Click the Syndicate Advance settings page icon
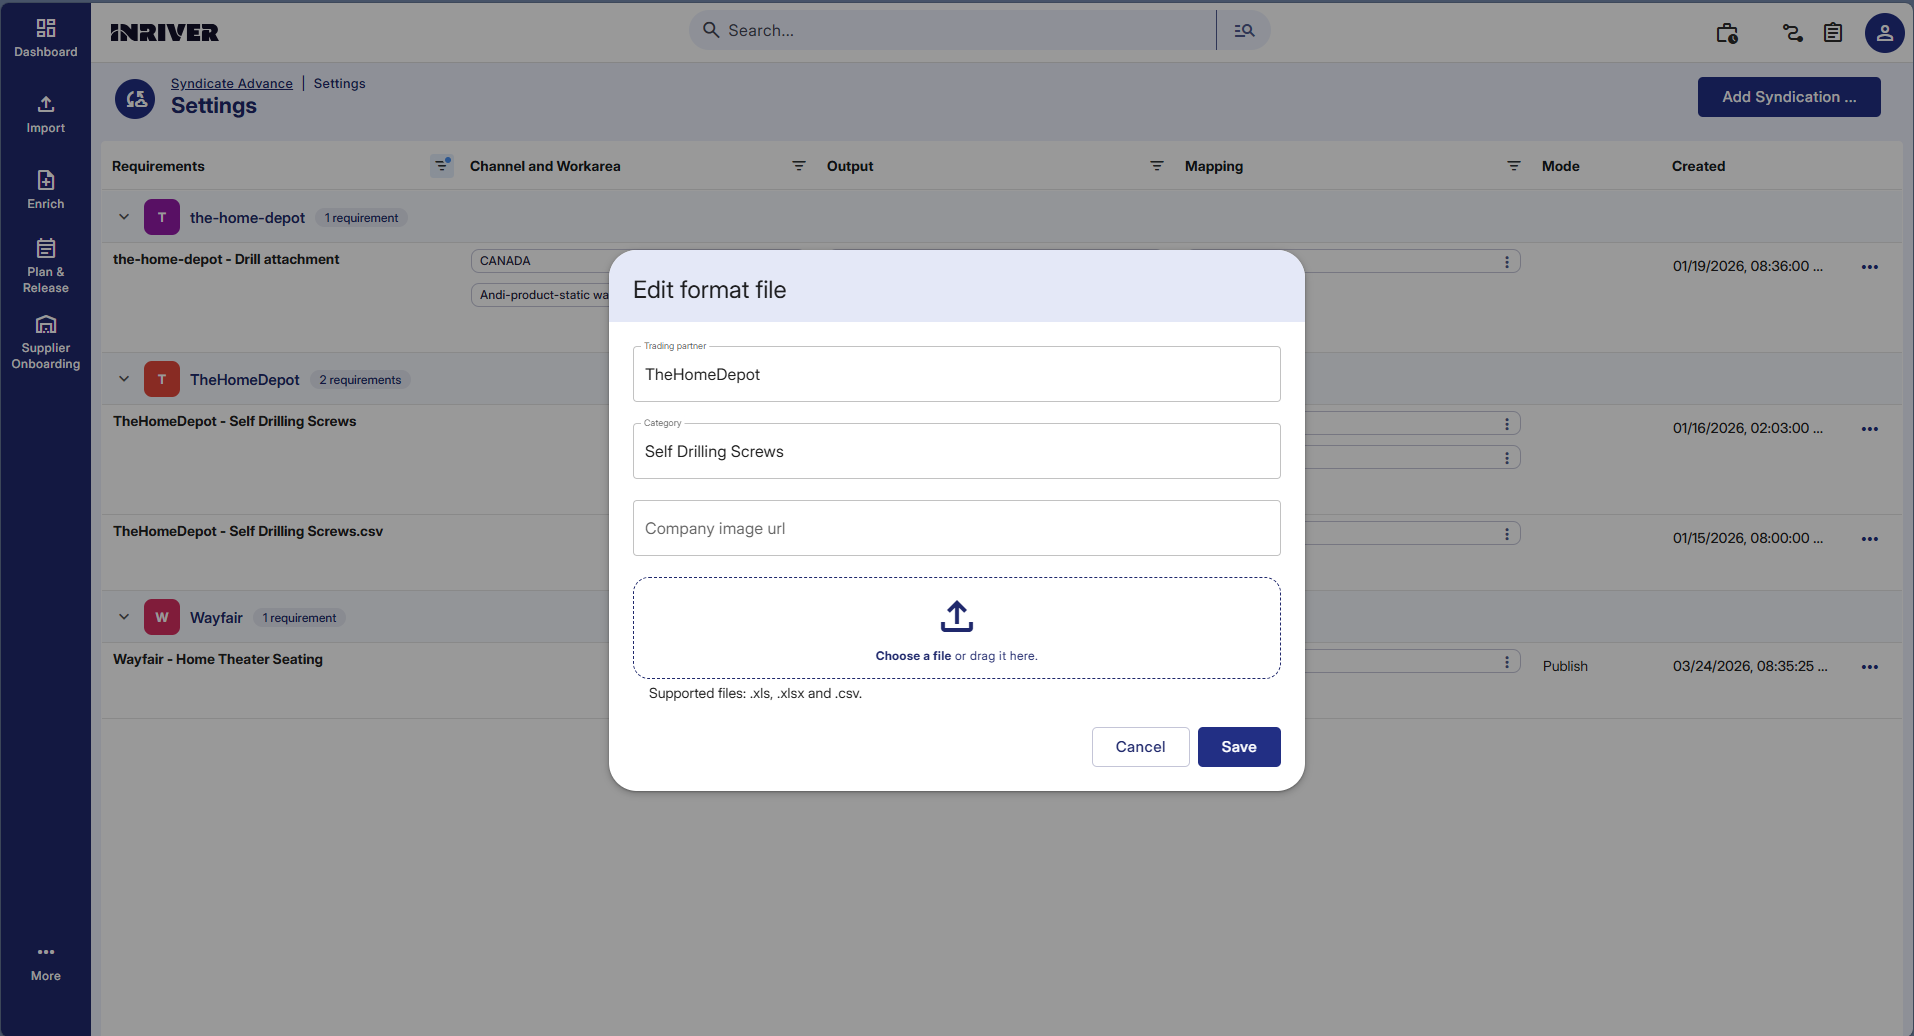 point(135,99)
